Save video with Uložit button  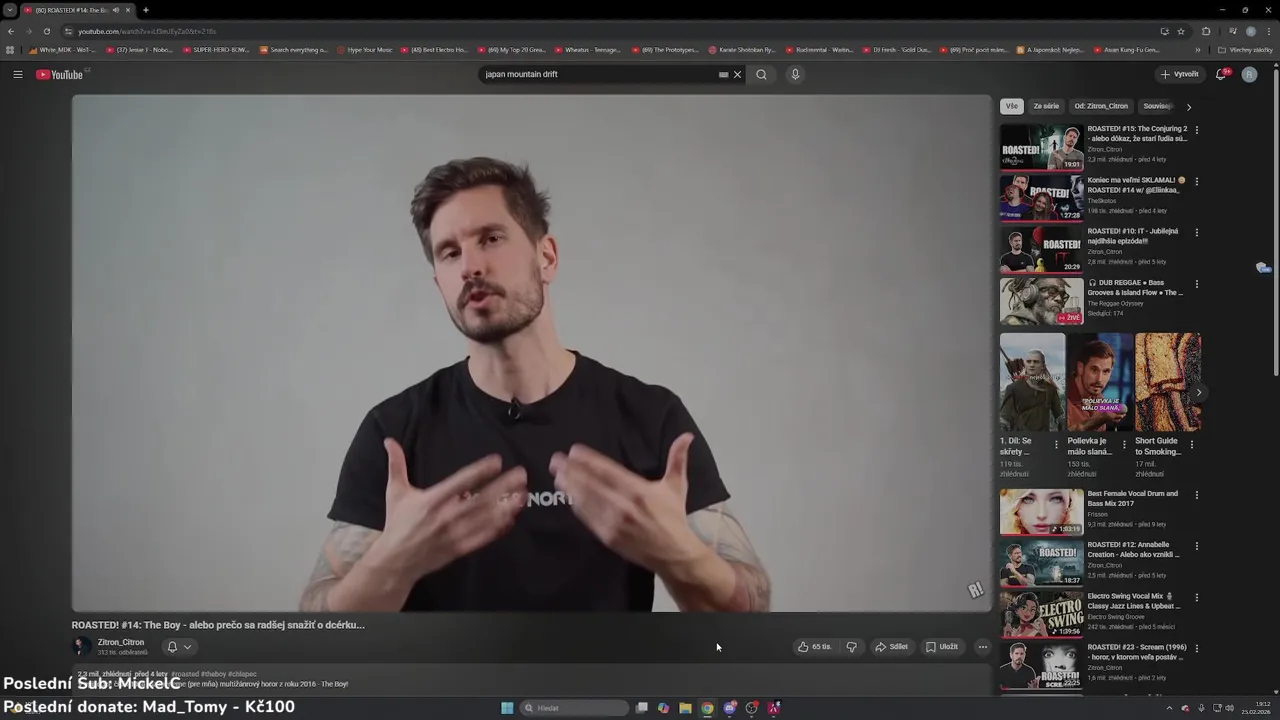point(942,647)
